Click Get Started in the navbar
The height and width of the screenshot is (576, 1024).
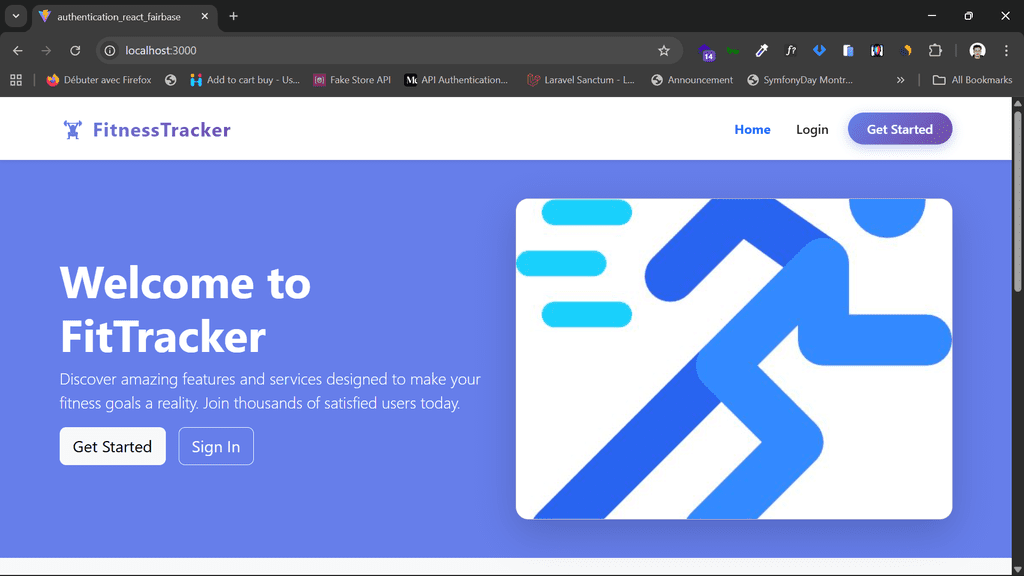899,129
